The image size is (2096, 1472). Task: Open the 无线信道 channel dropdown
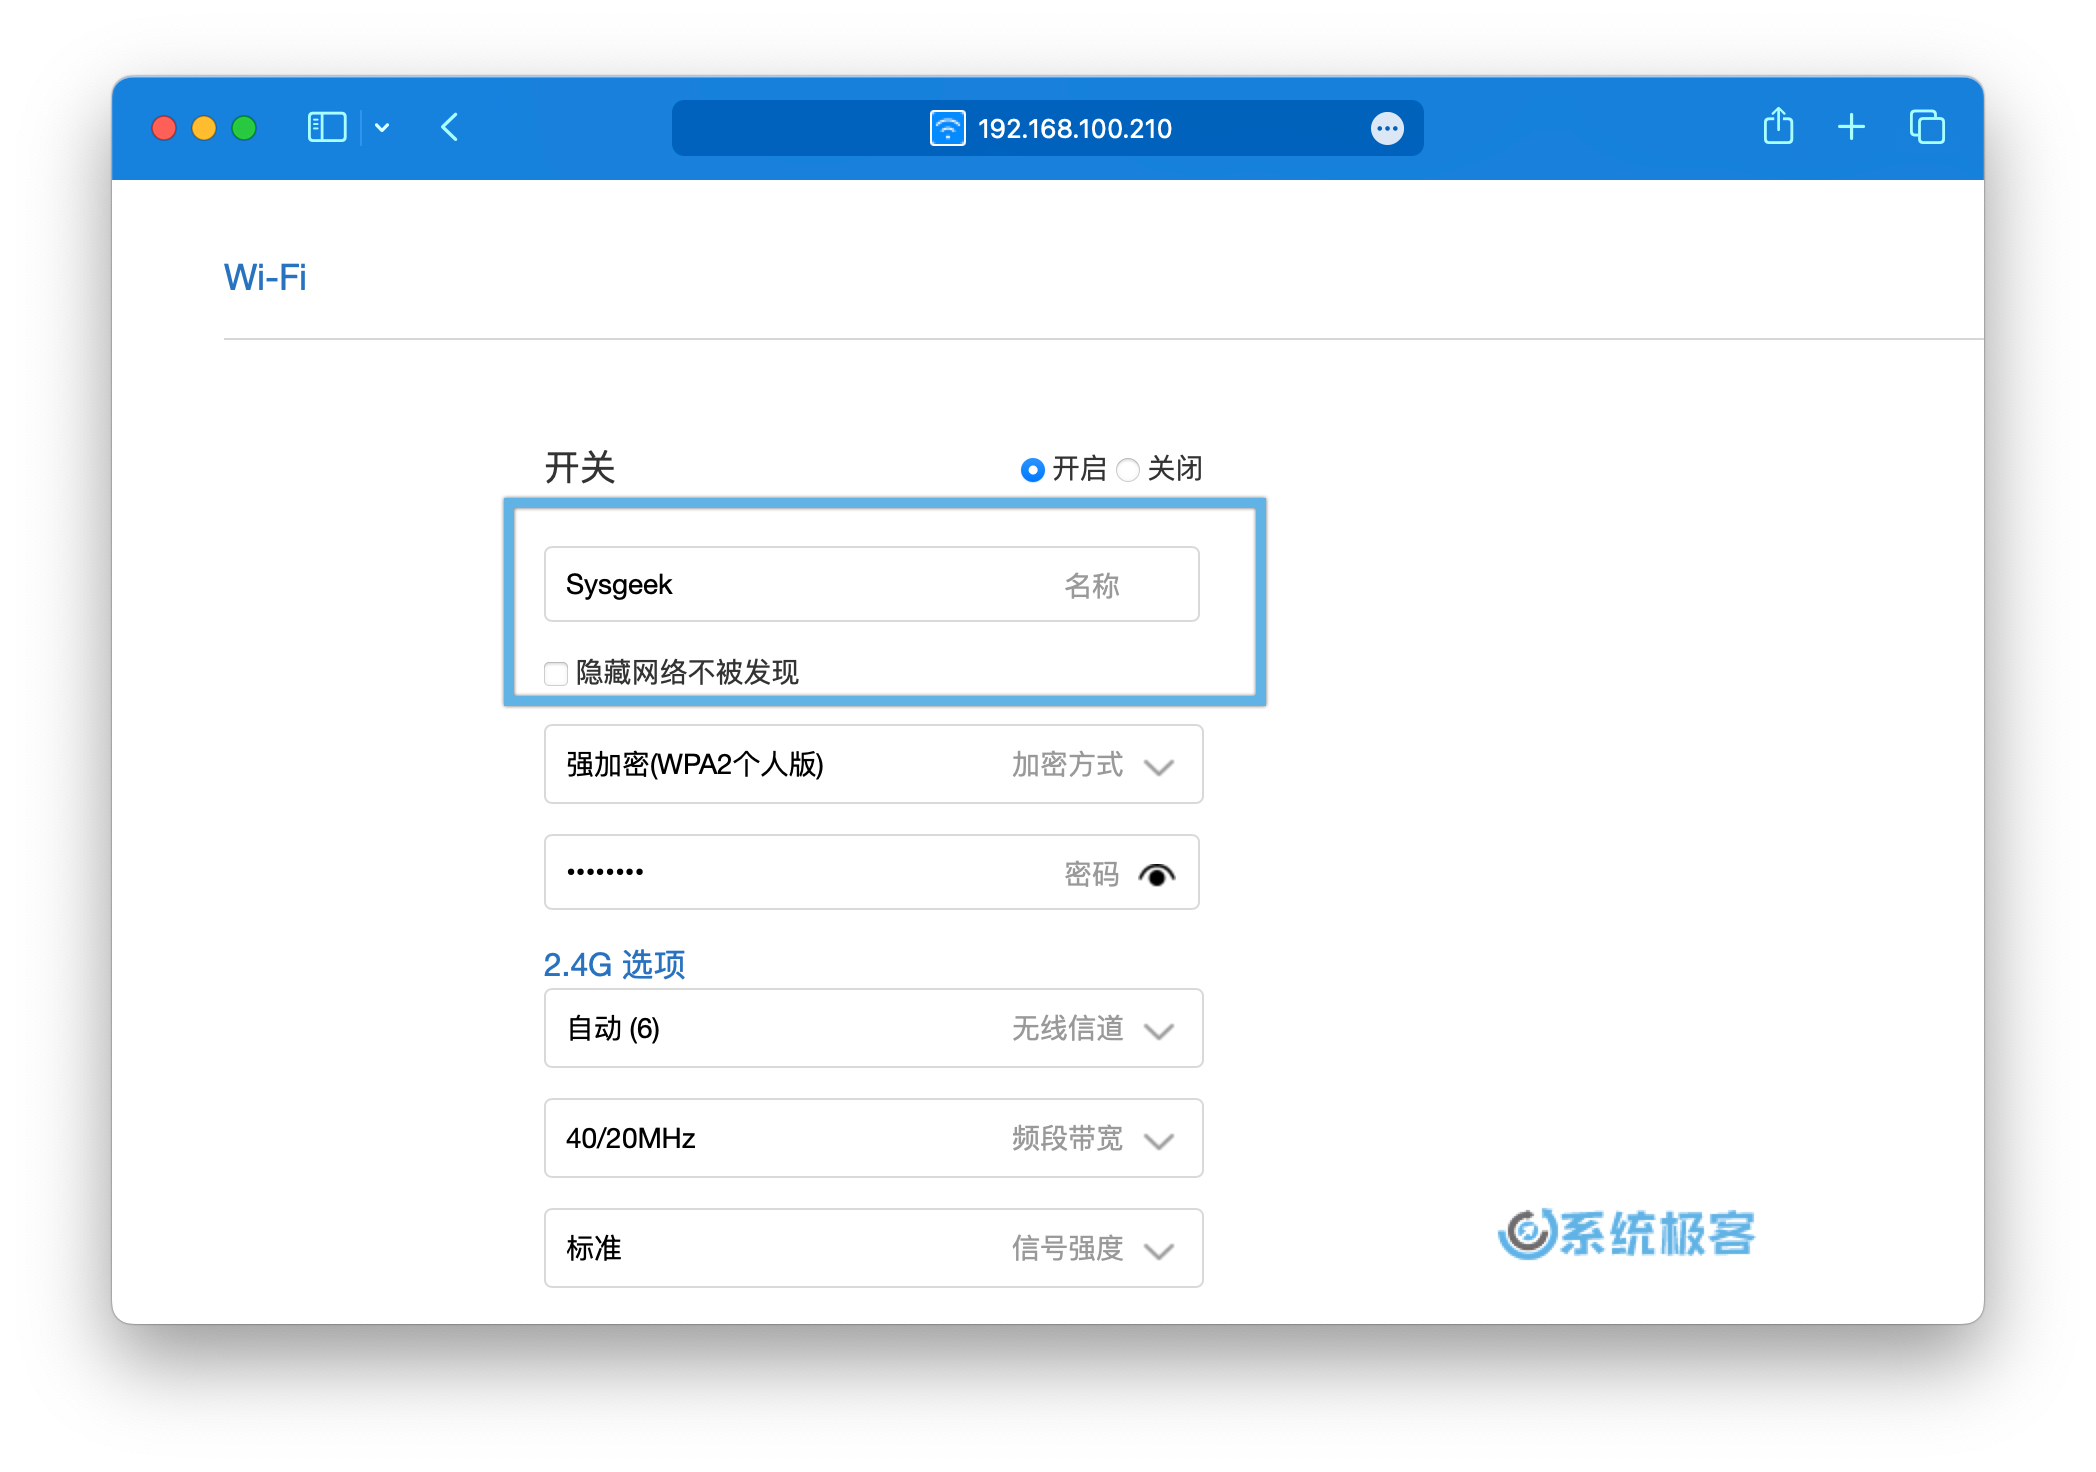tap(873, 1028)
